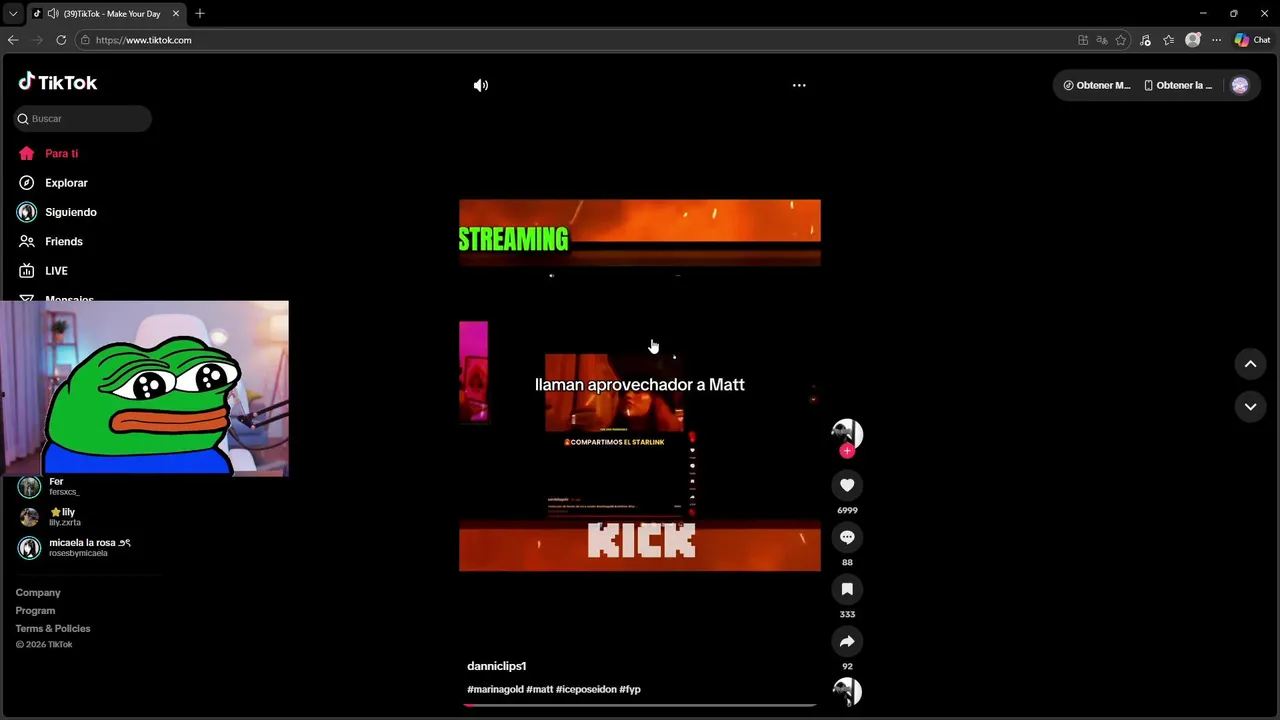Click Obtener M... button

(x=1097, y=86)
